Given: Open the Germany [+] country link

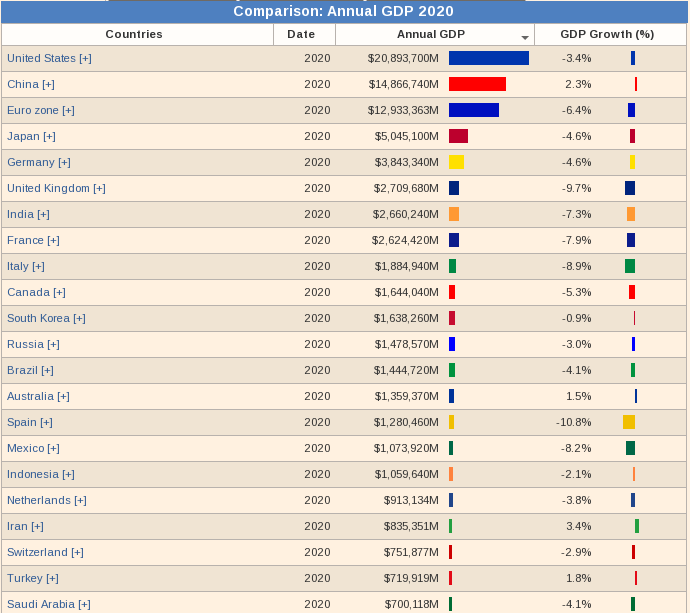Looking at the screenshot, I should click(38, 162).
